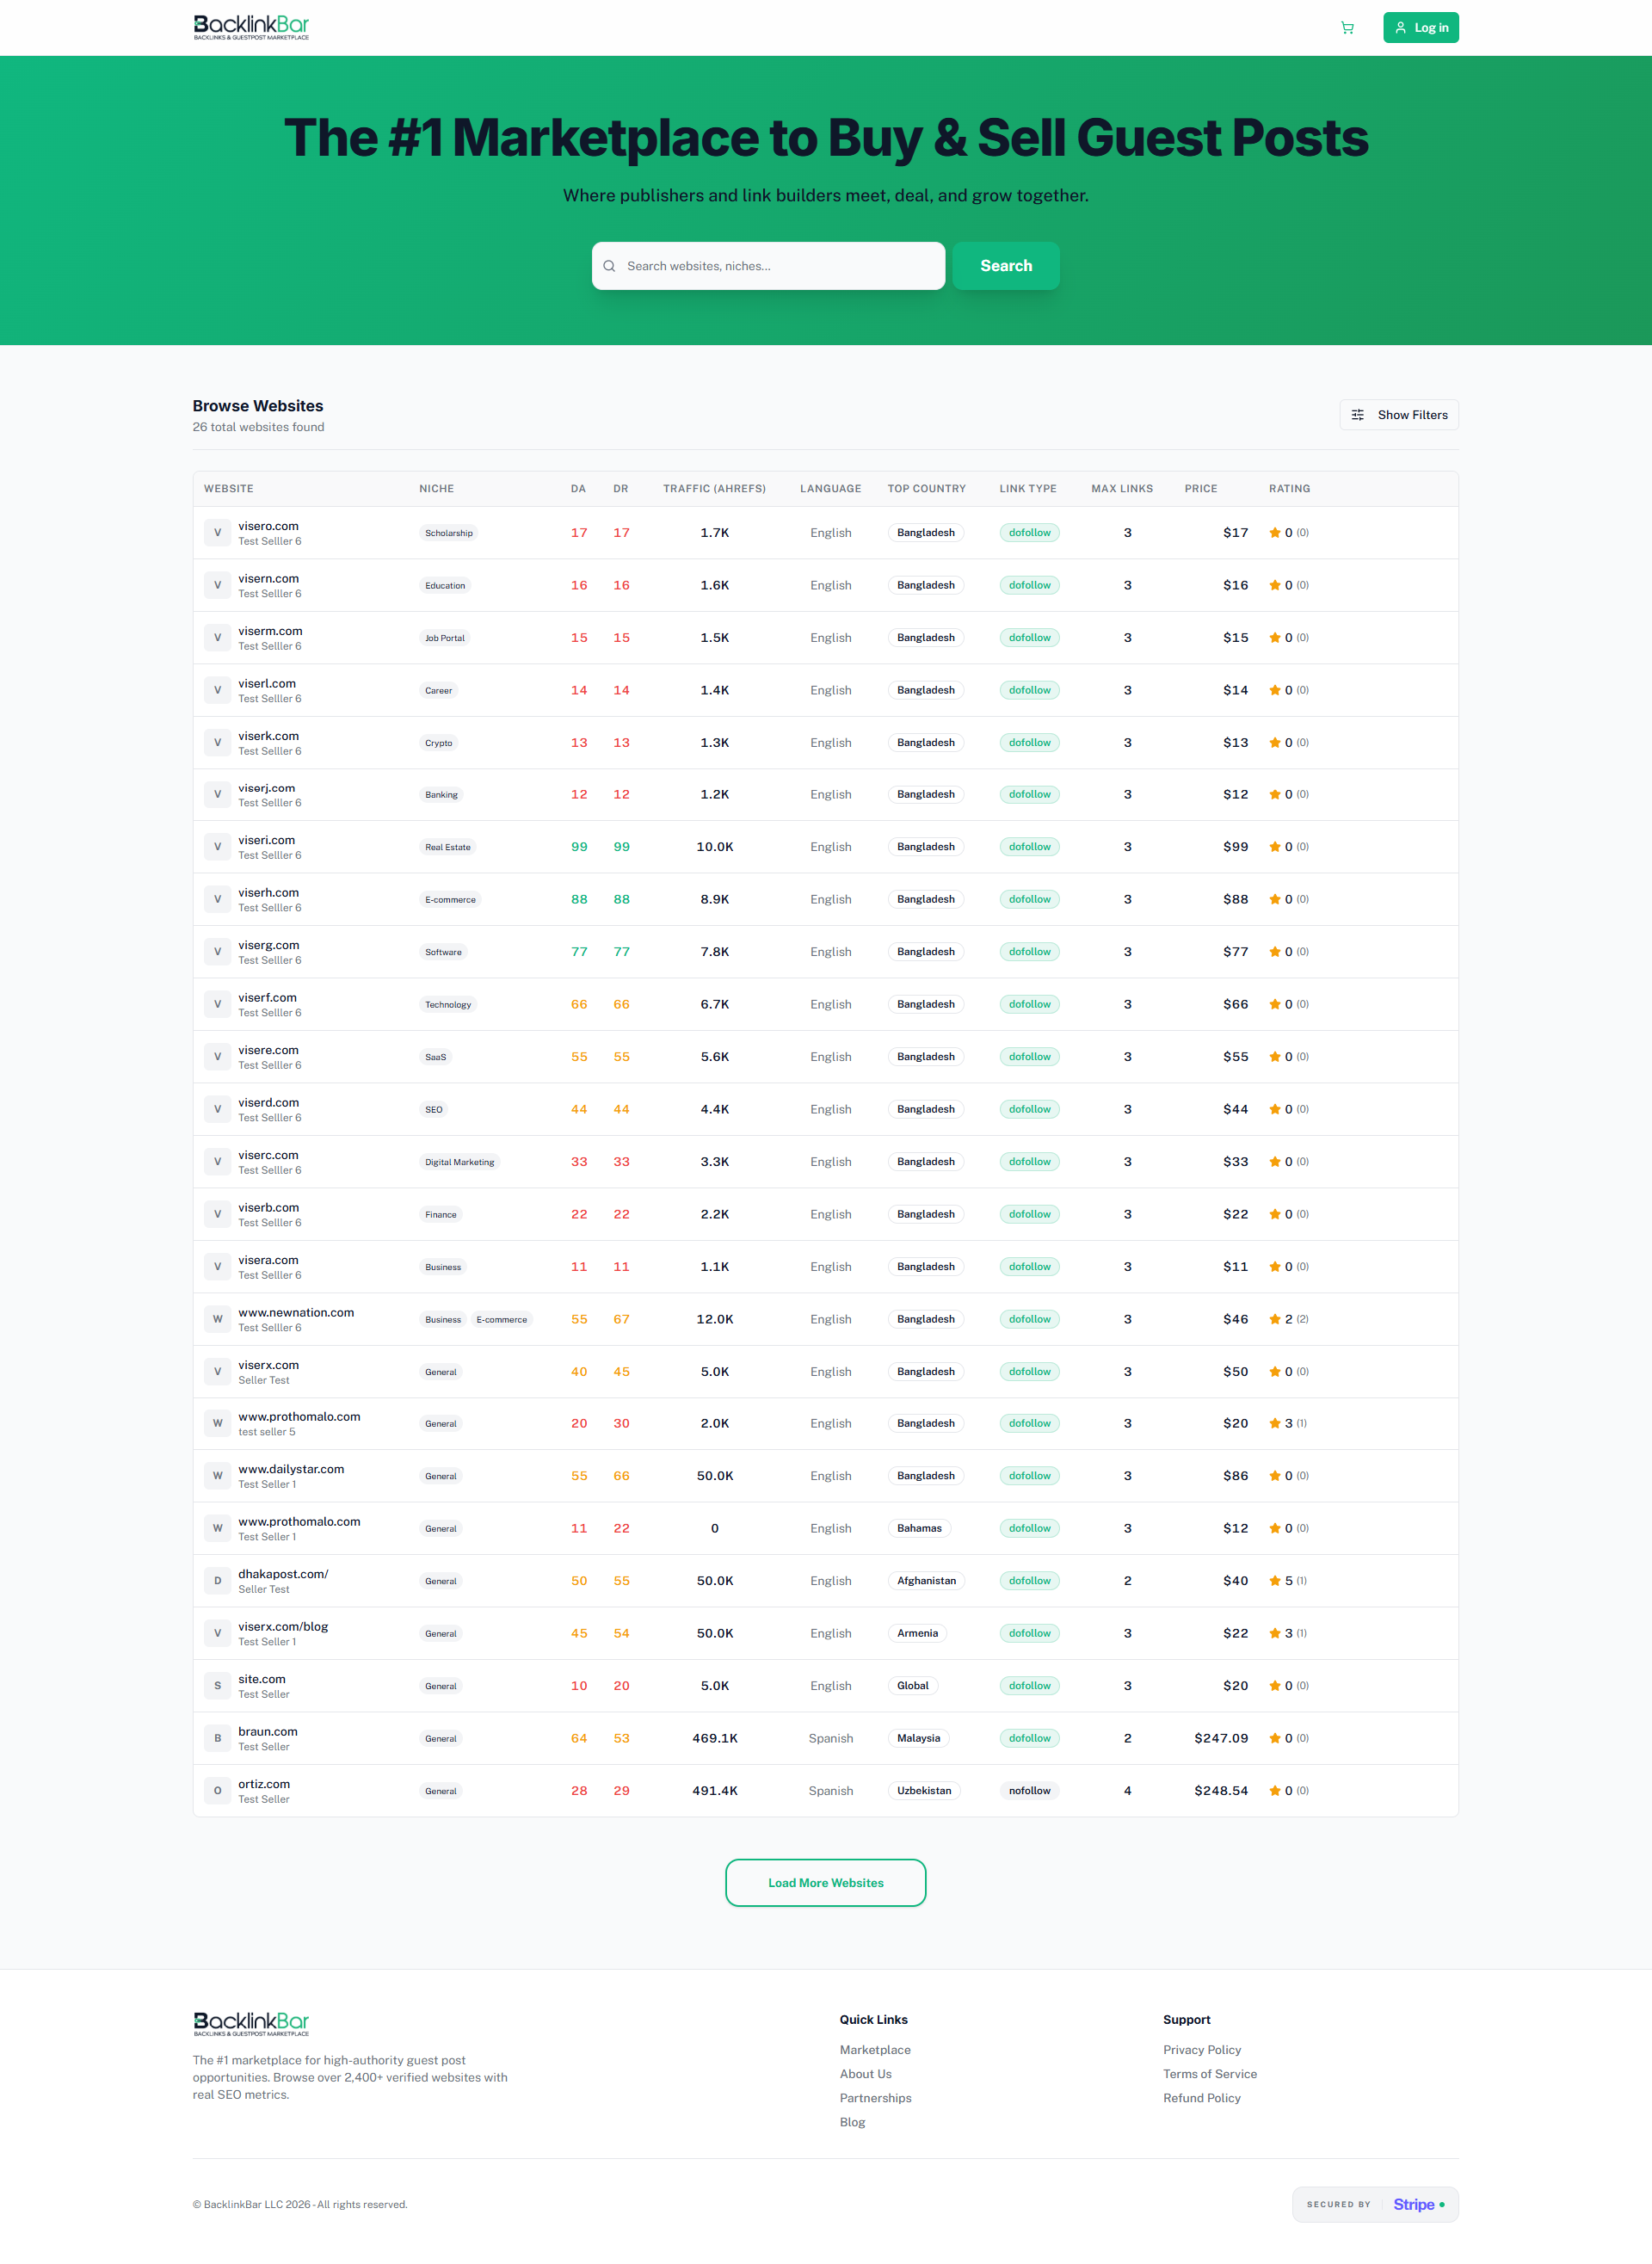
Task: Open the About Us footer link
Action: [866, 2074]
